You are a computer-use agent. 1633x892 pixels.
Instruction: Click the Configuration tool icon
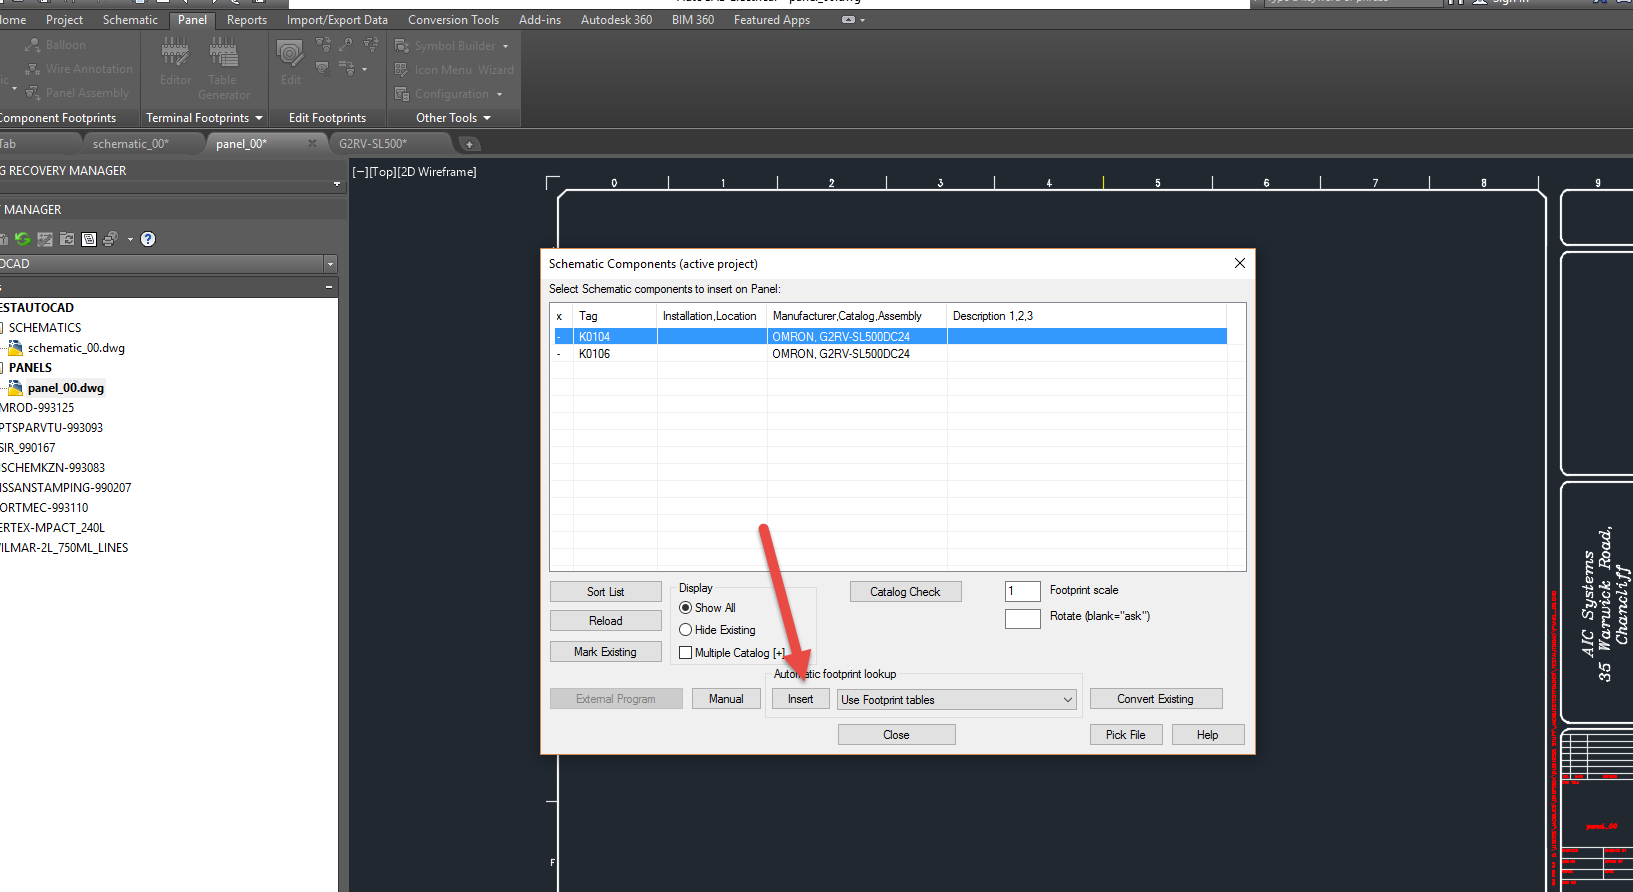click(402, 94)
